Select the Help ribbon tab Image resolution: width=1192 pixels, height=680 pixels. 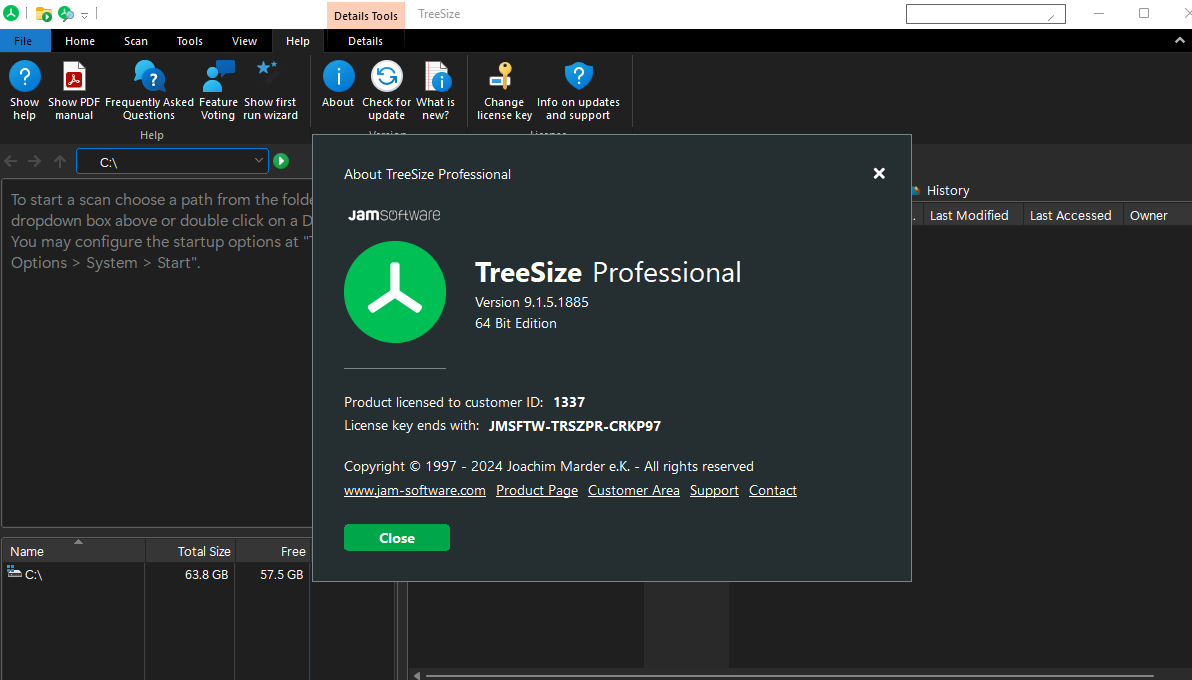click(297, 41)
